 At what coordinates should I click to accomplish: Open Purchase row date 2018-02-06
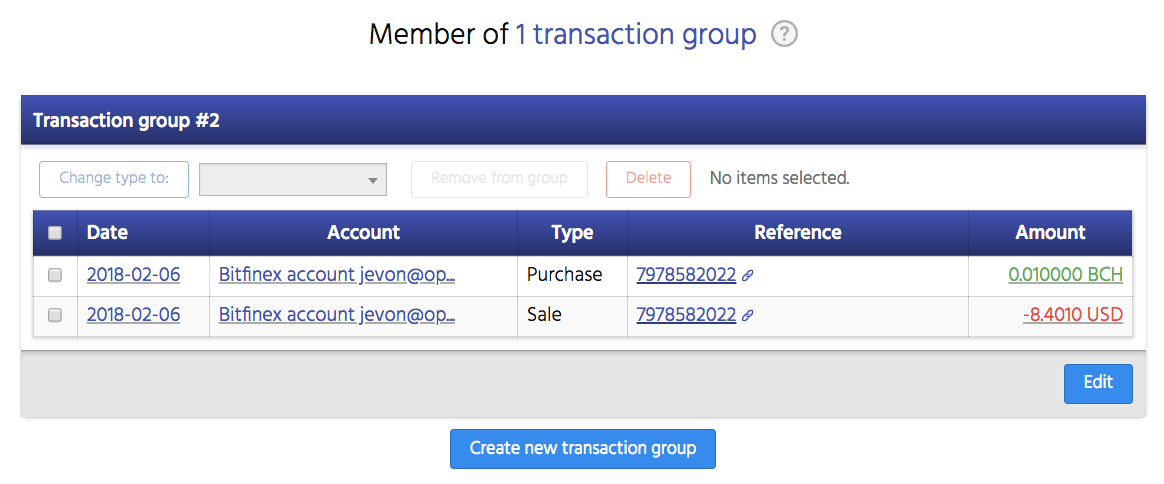click(x=133, y=275)
